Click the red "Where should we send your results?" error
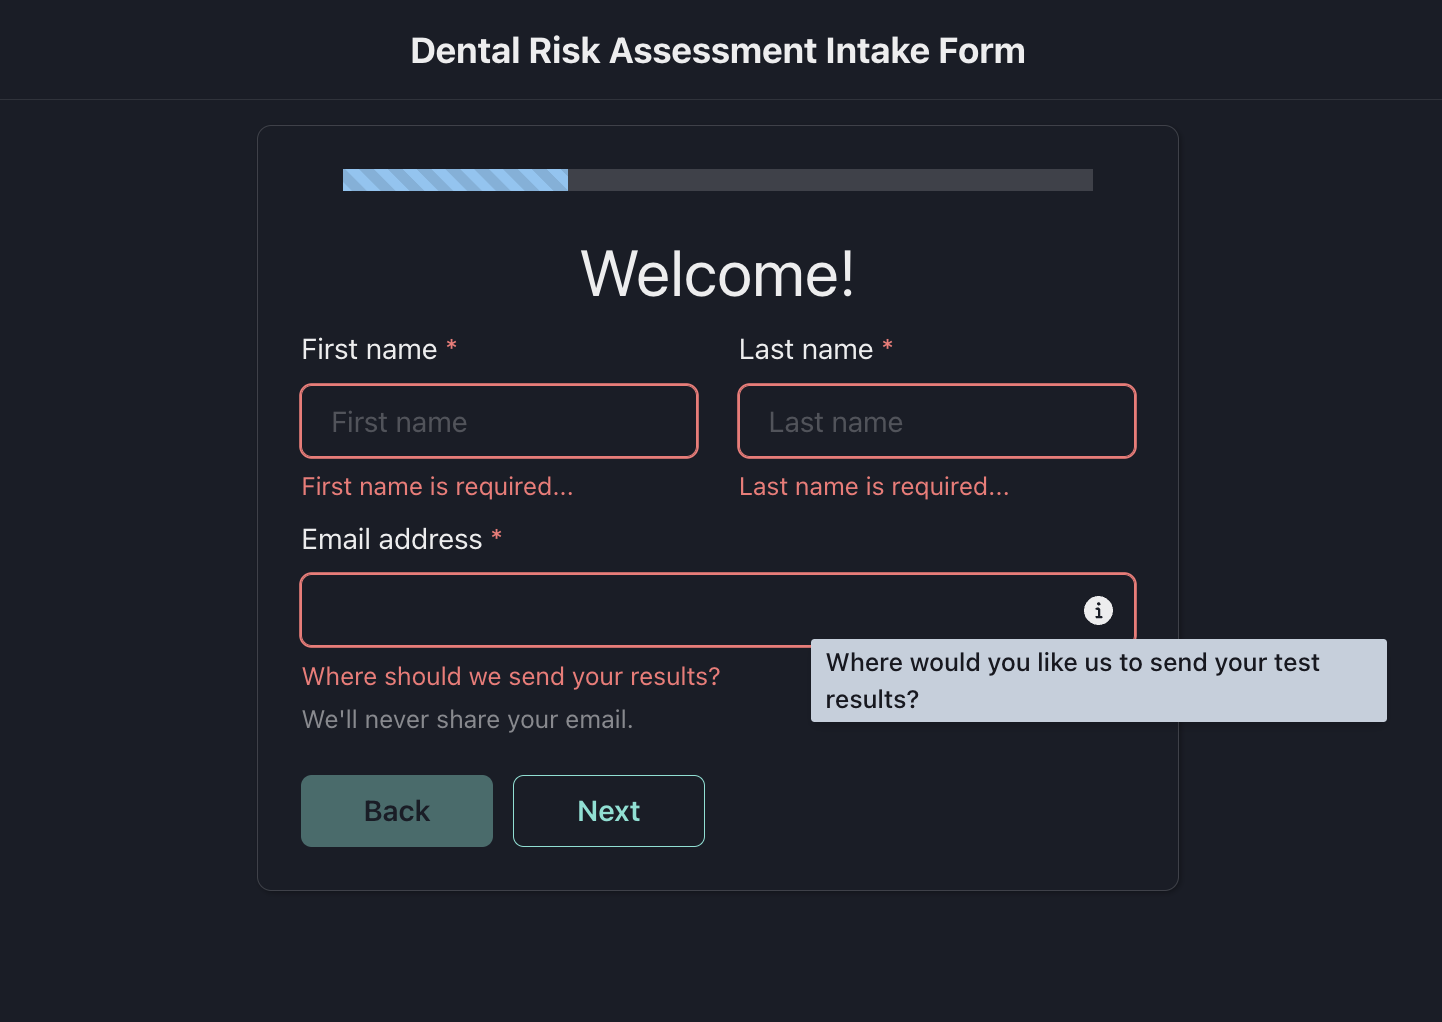Viewport: 1442px width, 1022px height. 511,676
